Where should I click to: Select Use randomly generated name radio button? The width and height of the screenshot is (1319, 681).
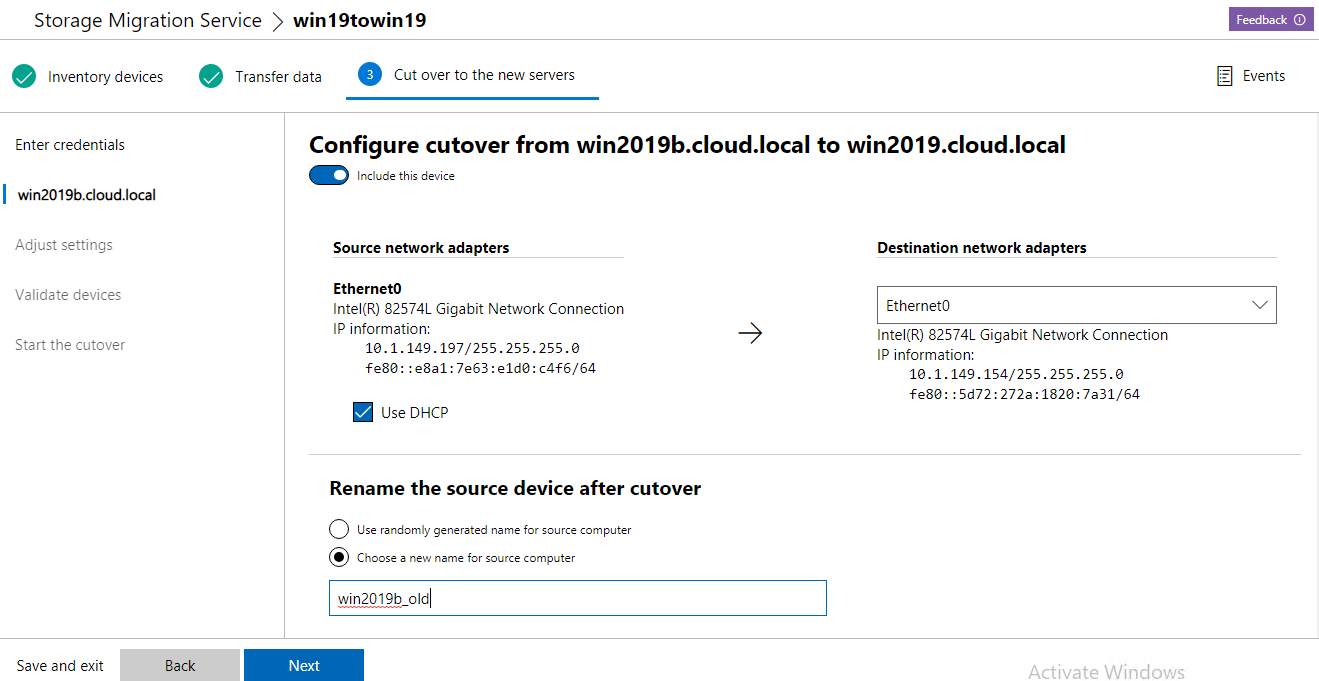point(339,529)
